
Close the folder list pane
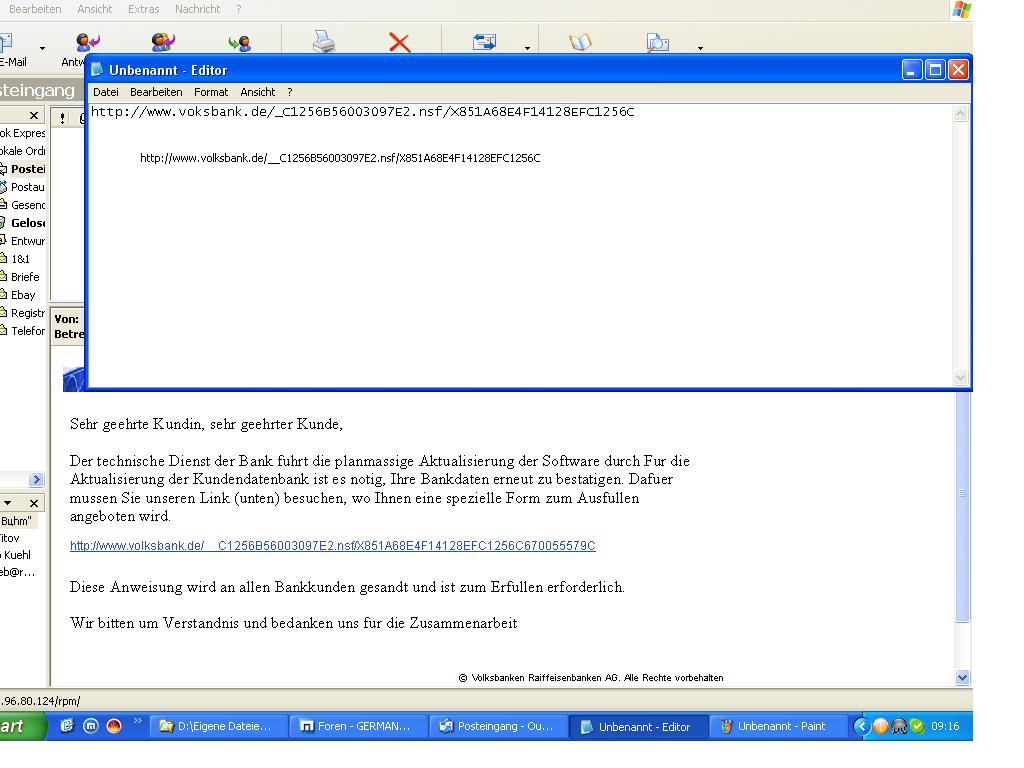[34, 116]
